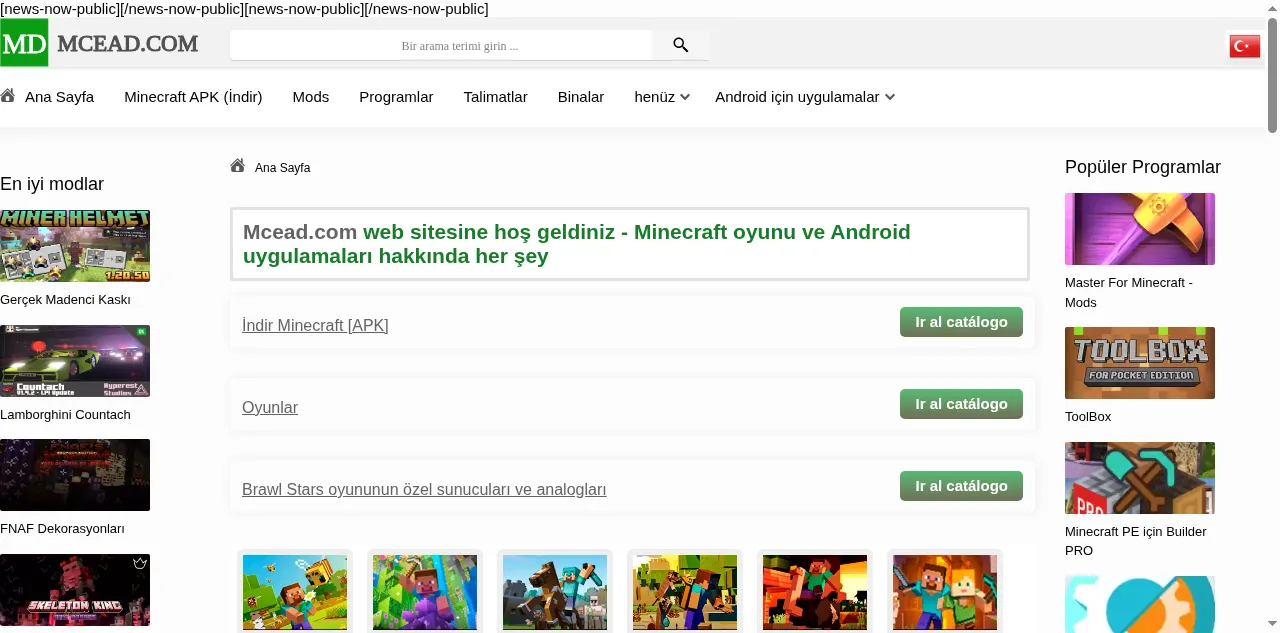Go to the Mods menu item
Viewport: 1280px width, 633px height.
pyautogui.click(x=311, y=97)
